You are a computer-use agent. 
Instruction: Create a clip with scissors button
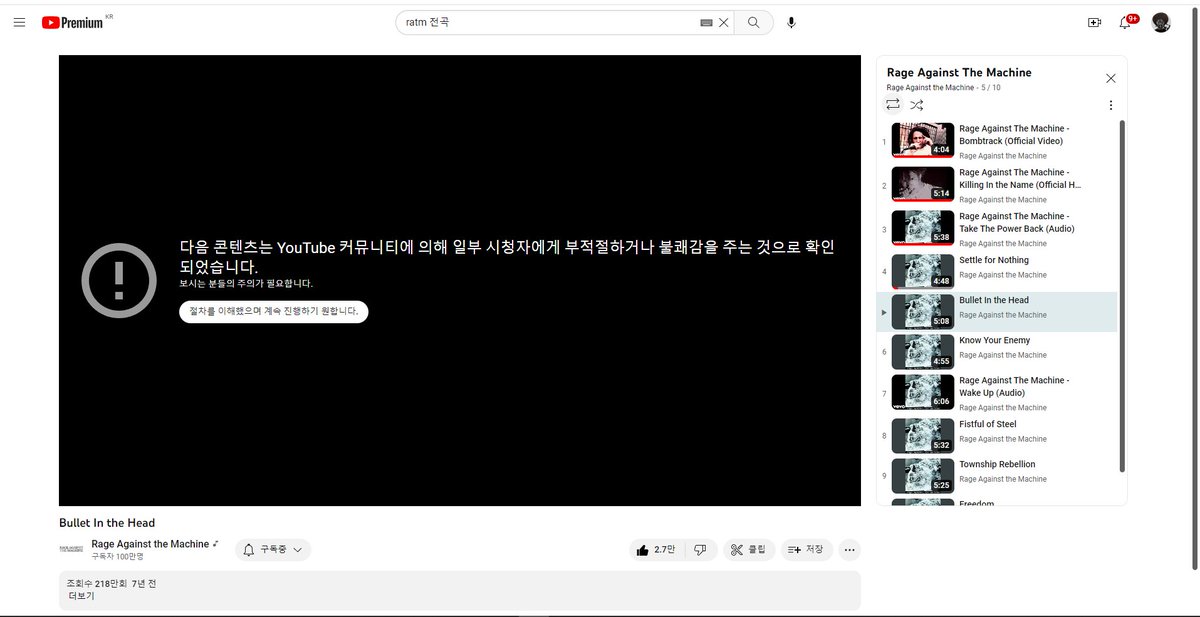tap(748, 550)
